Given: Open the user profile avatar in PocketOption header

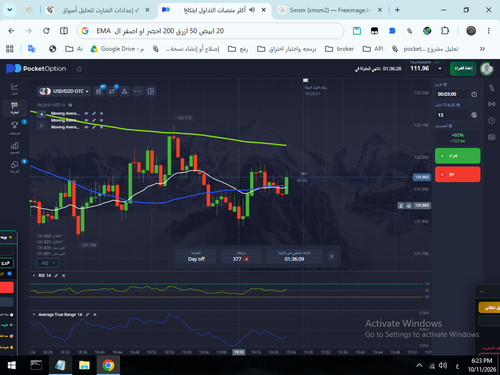Looking at the screenshot, I should (x=487, y=69).
